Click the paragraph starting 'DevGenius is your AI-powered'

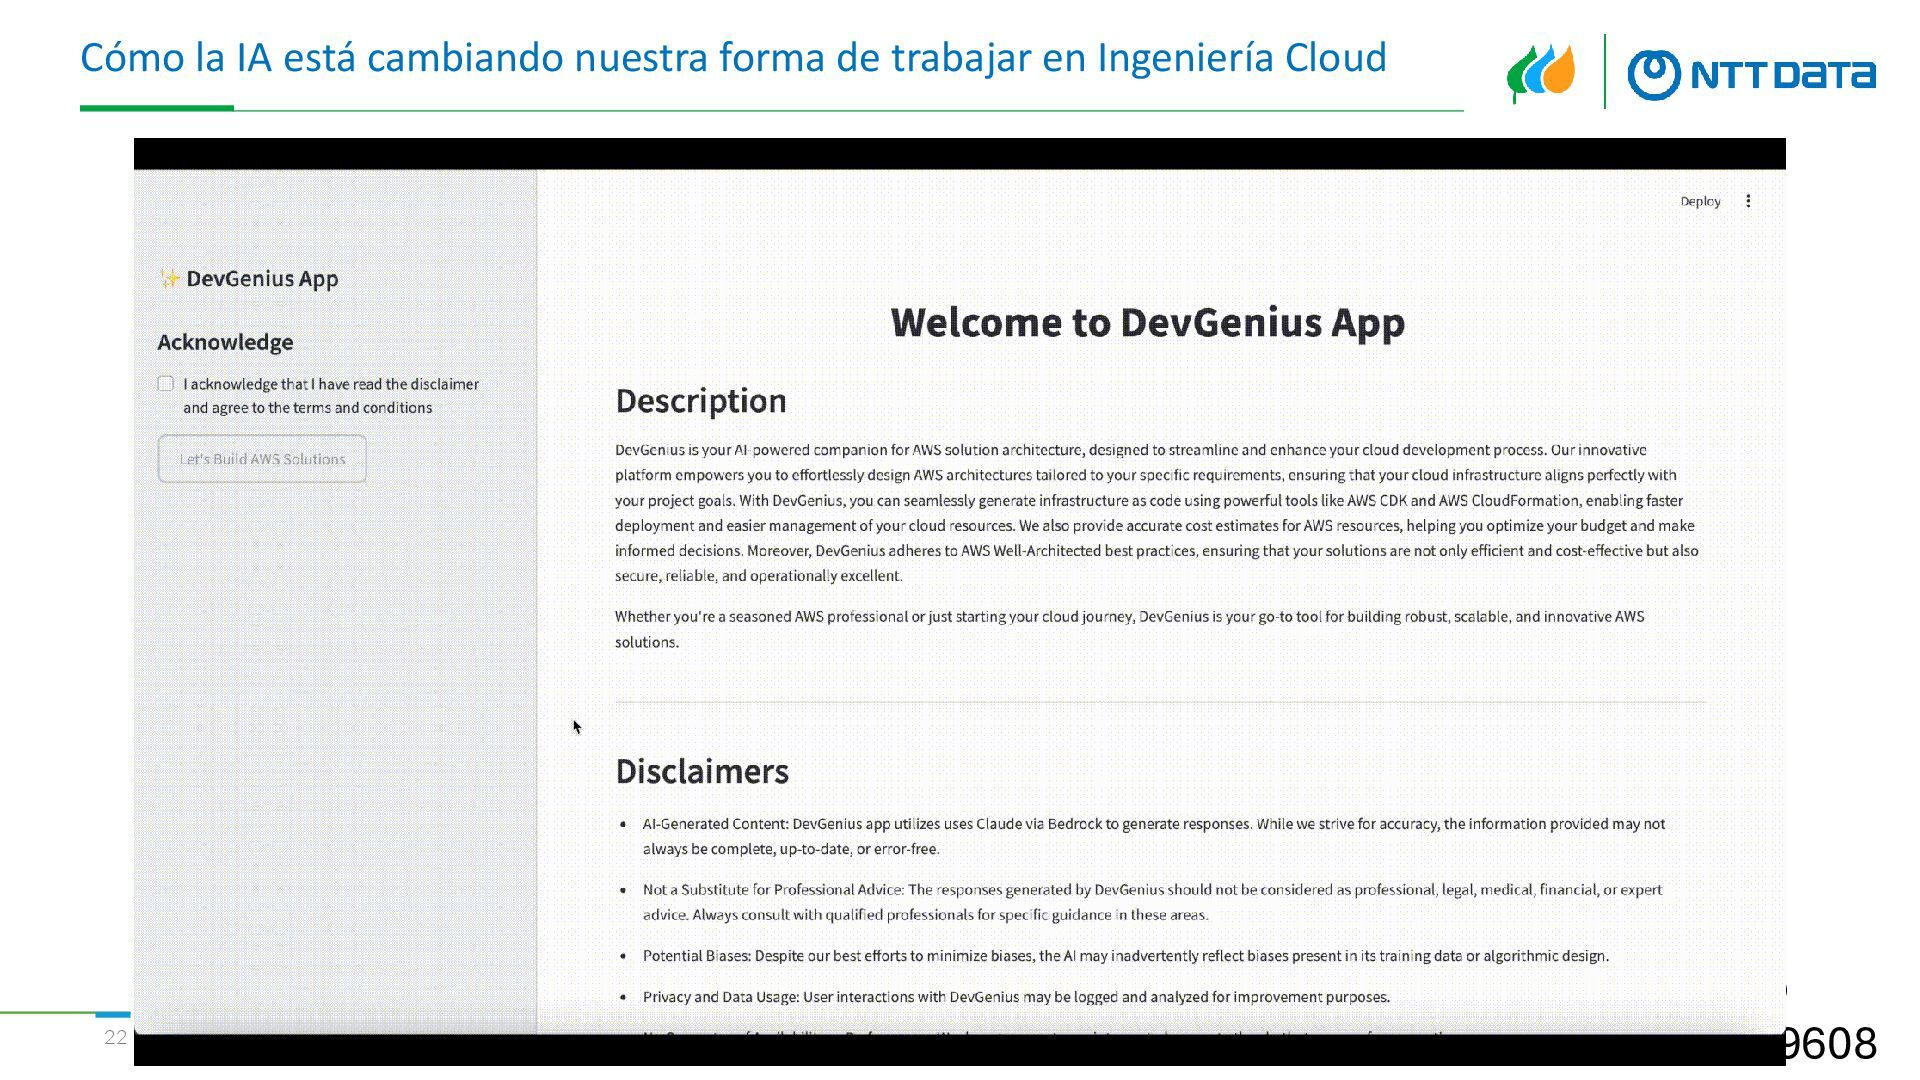(1157, 513)
